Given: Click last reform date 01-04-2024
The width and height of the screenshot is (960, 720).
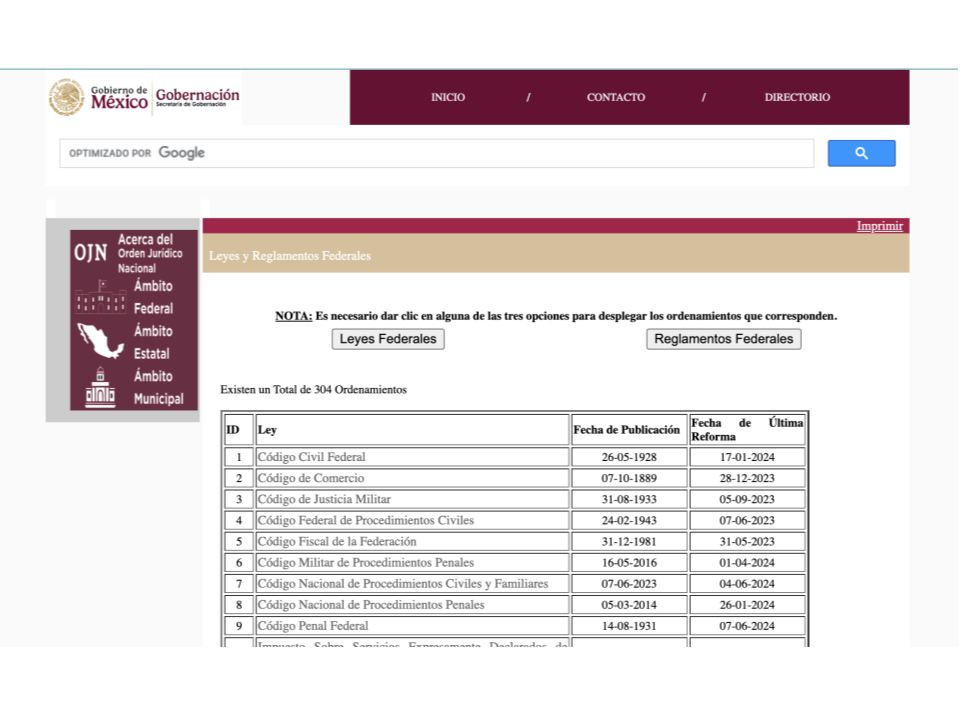Looking at the screenshot, I should click(747, 563).
